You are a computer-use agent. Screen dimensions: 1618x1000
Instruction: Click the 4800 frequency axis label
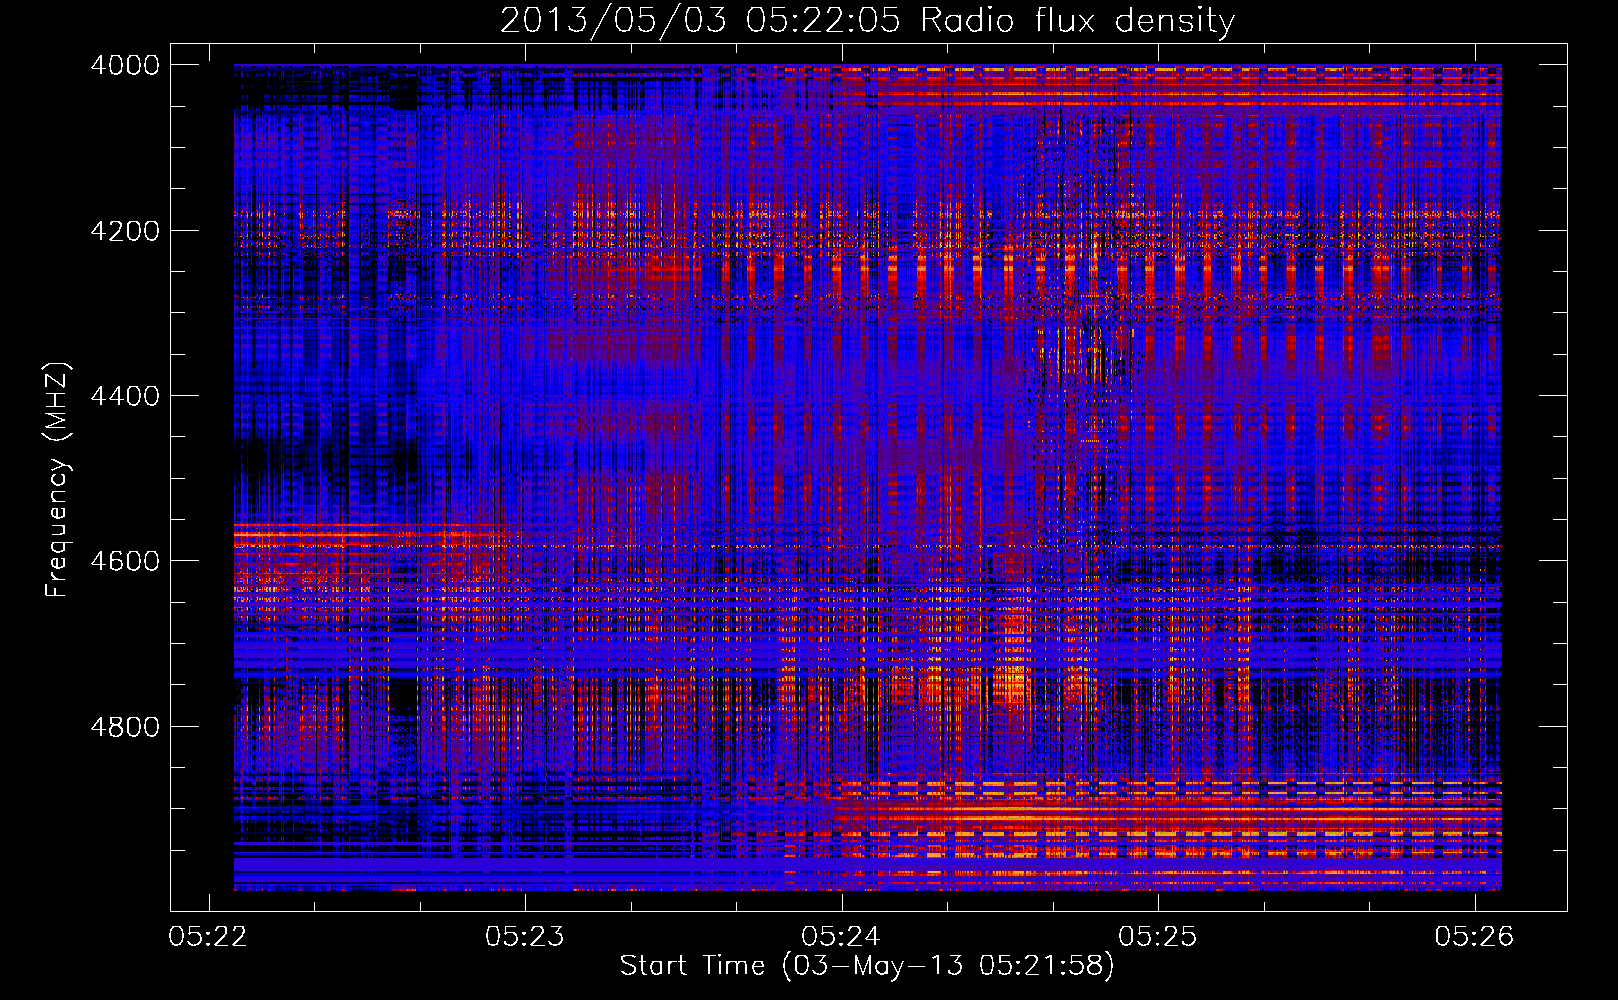125,727
